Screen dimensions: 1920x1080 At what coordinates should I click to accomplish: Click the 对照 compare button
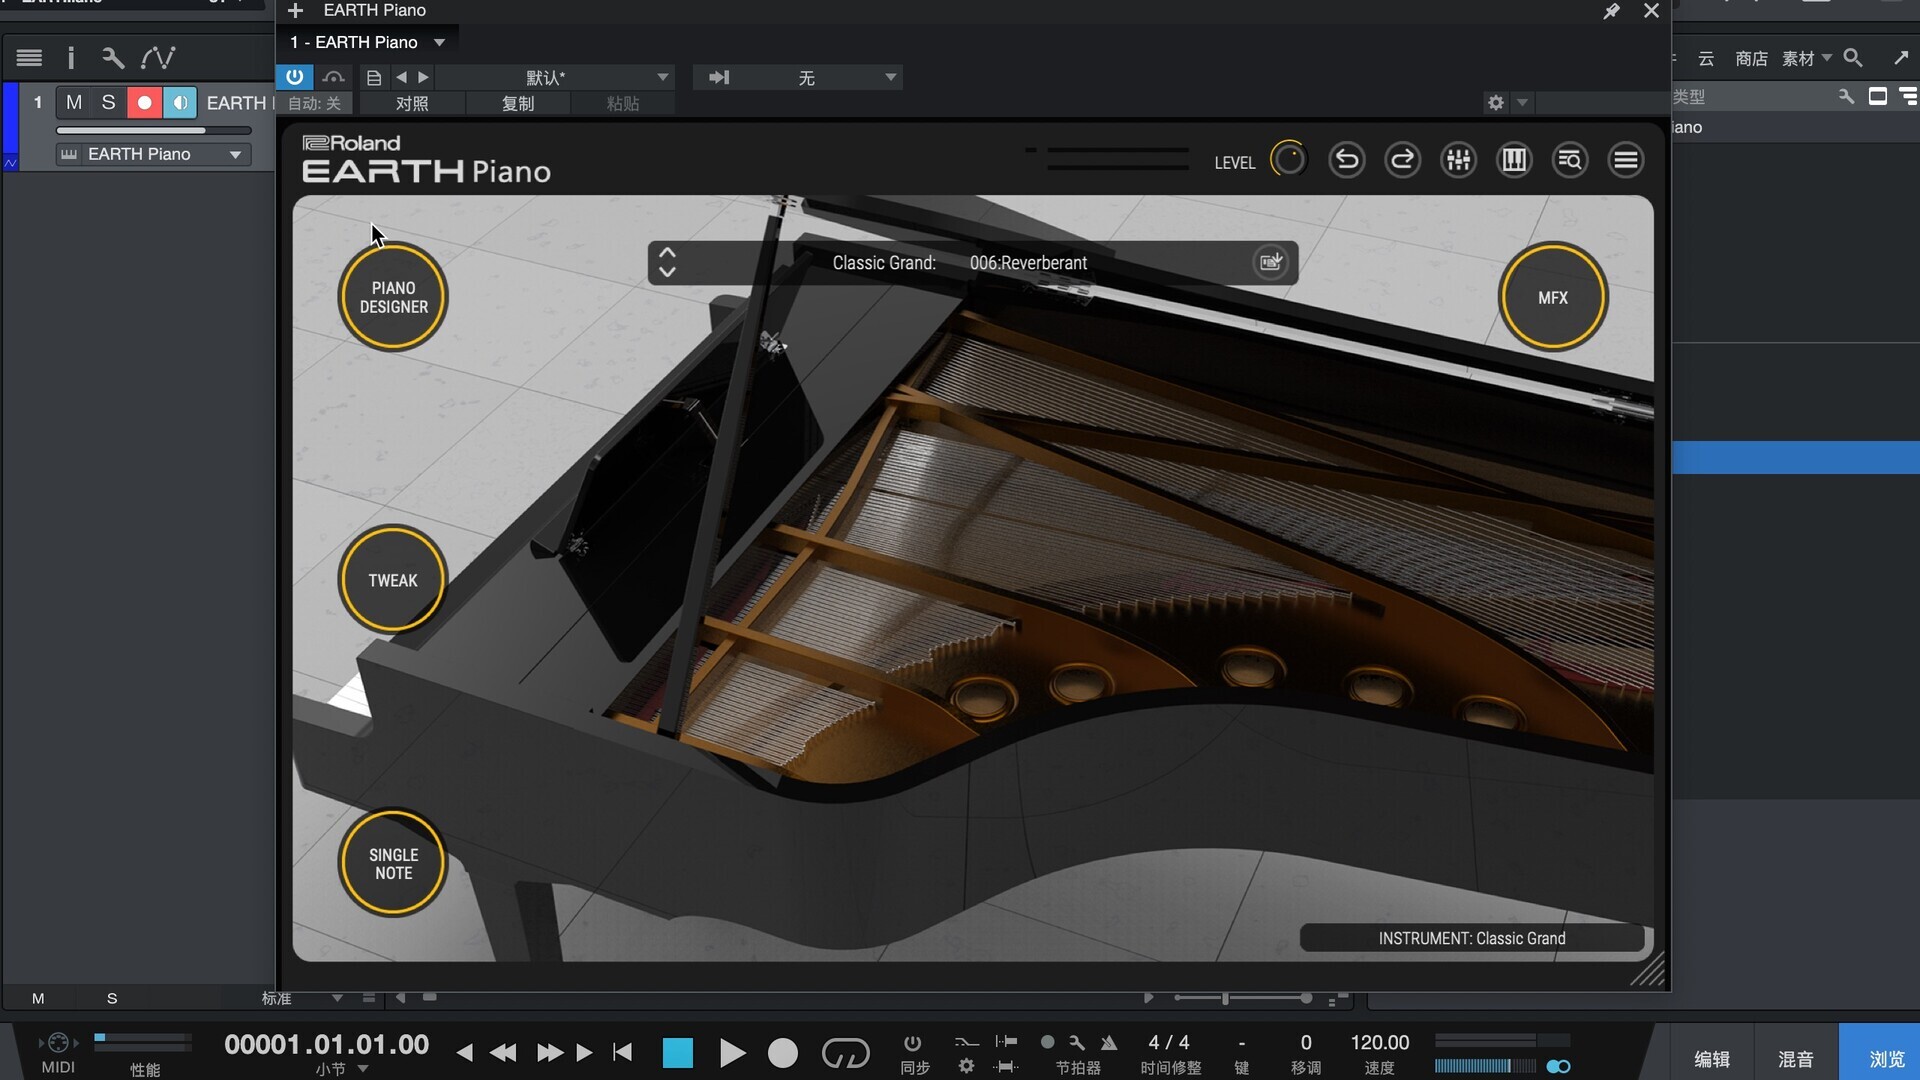coord(411,103)
